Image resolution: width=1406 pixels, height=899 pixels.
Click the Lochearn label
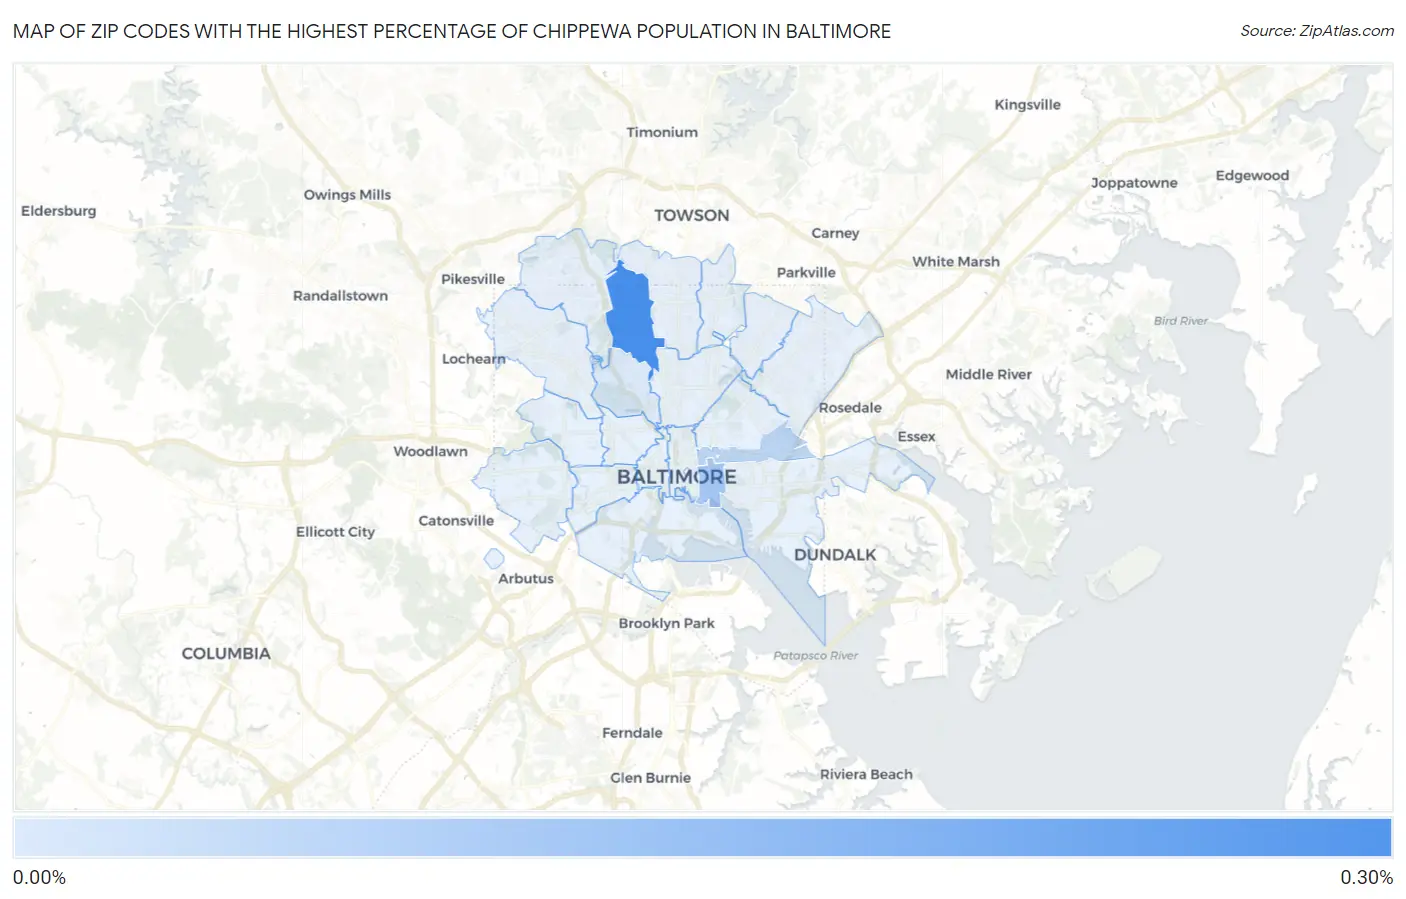[x=474, y=359]
